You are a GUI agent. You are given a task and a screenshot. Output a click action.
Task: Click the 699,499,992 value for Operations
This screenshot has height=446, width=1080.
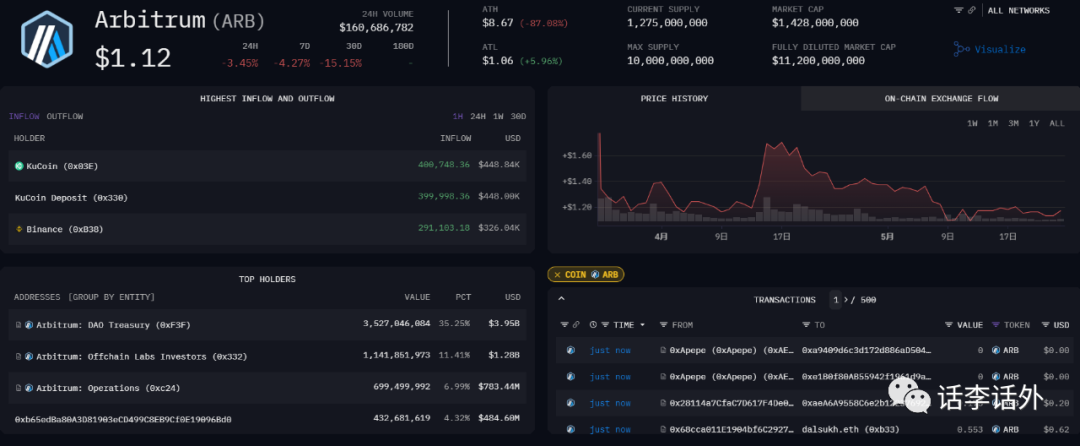tap(401, 388)
